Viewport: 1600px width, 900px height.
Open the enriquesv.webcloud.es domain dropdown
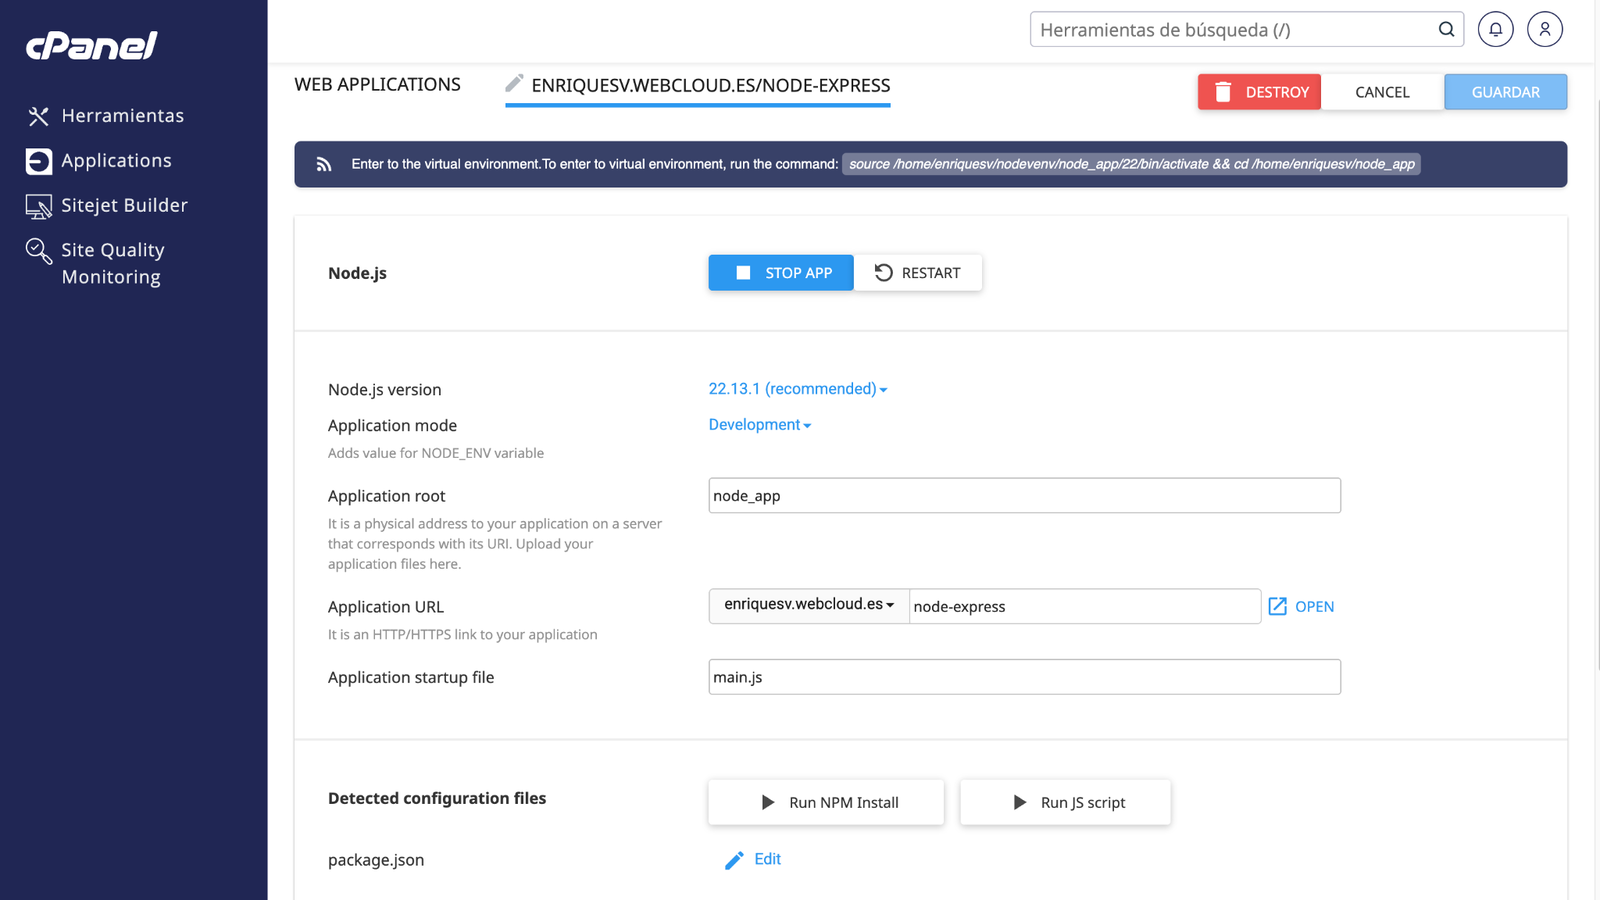pyautogui.click(x=809, y=605)
